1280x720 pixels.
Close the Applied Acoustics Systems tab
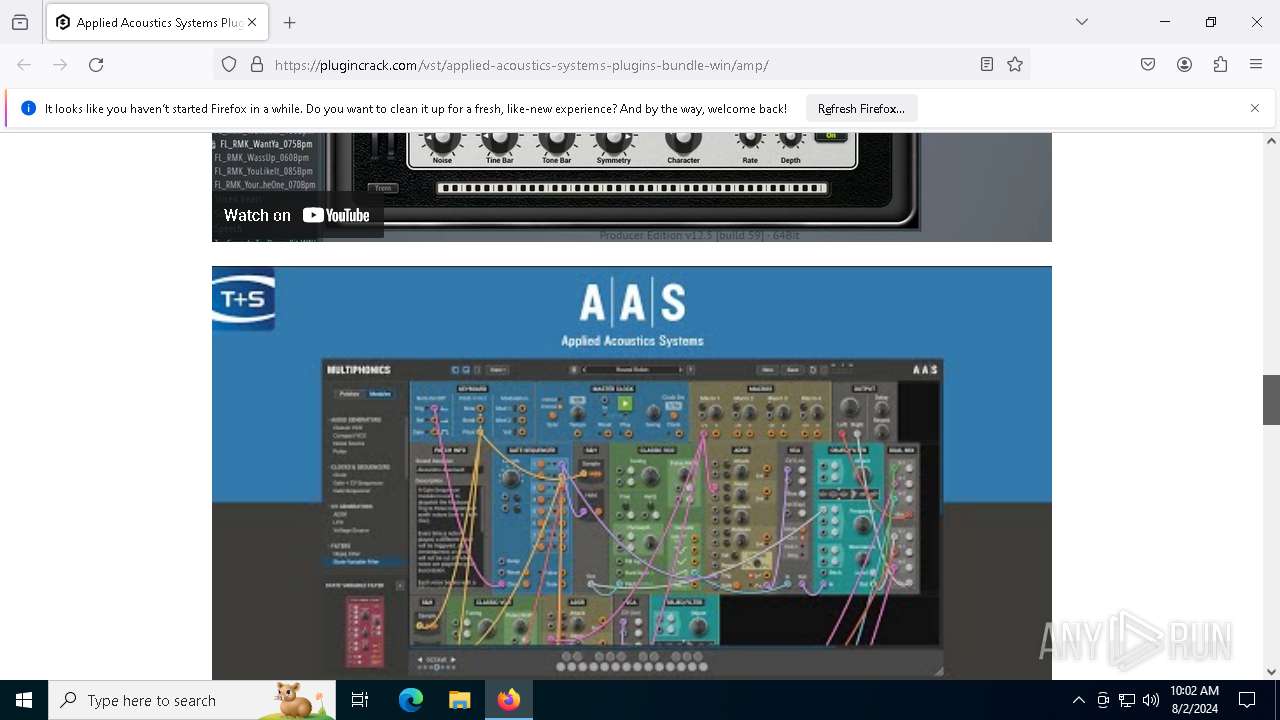(x=252, y=22)
